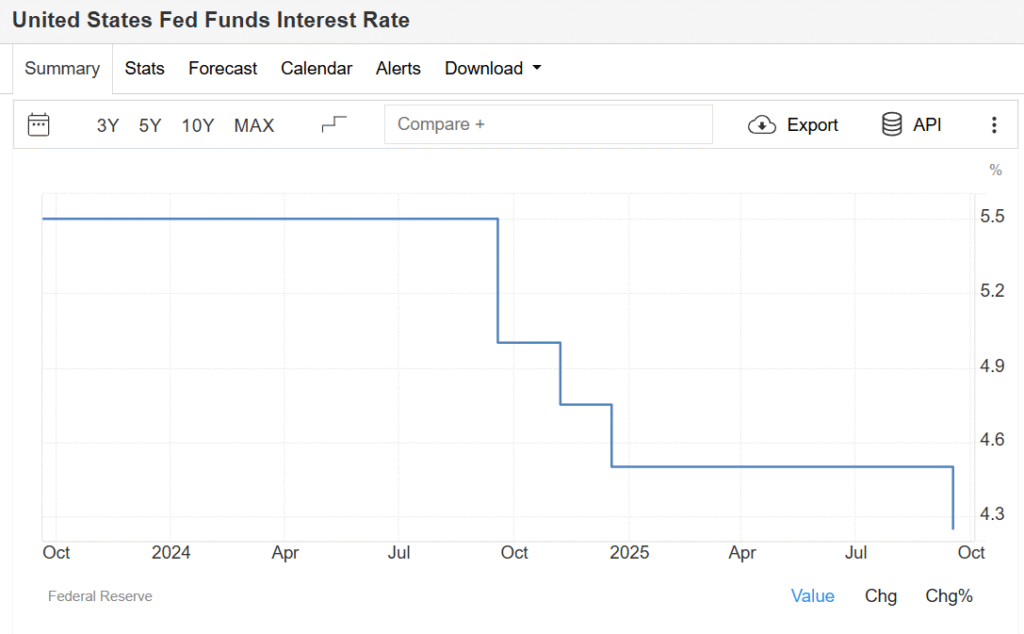This screenshot has height=634, width=1024.
Task: Open the Calendar tab
Action: pos(316,68)
